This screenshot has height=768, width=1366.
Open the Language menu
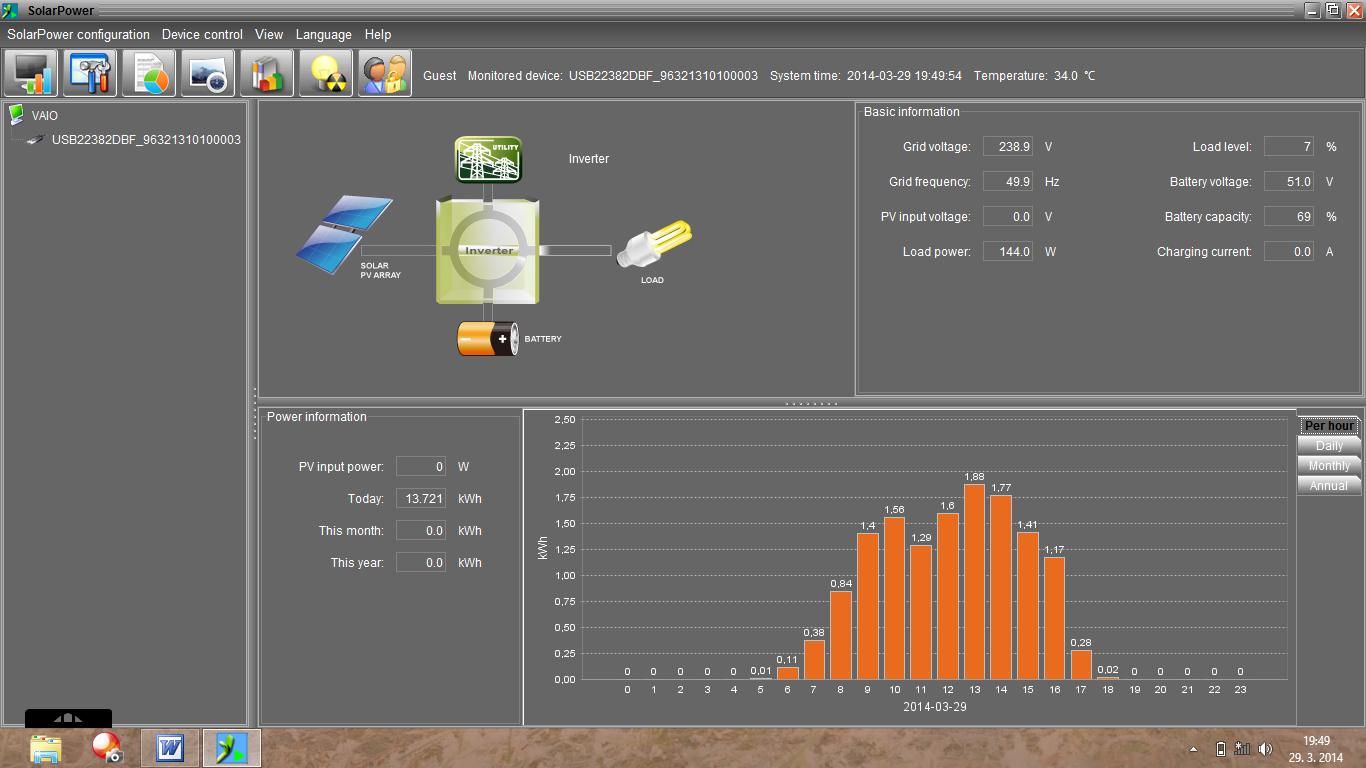323,34
